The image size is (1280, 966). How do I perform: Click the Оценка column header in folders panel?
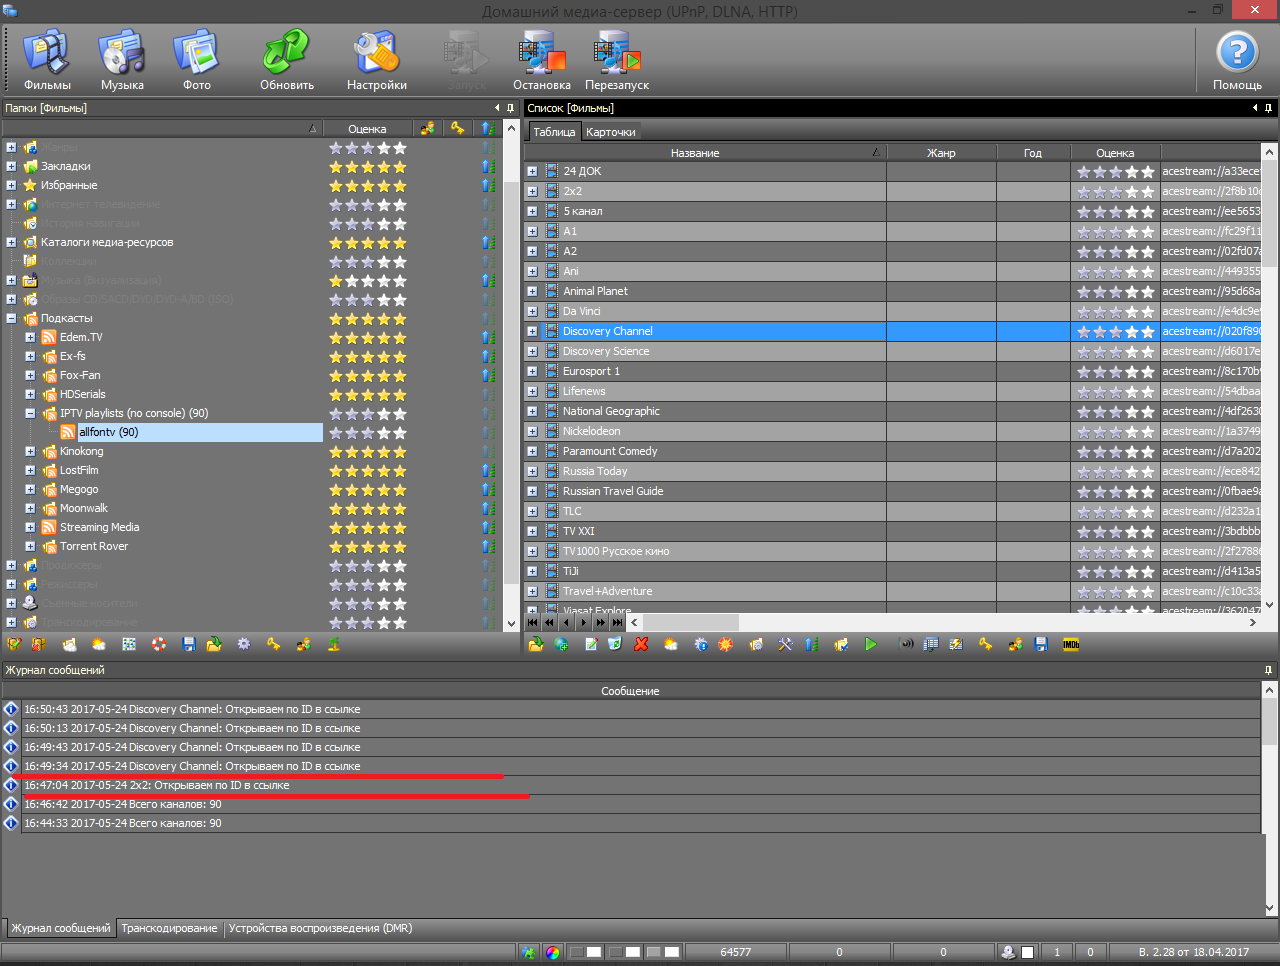click(x=367, y=129)
